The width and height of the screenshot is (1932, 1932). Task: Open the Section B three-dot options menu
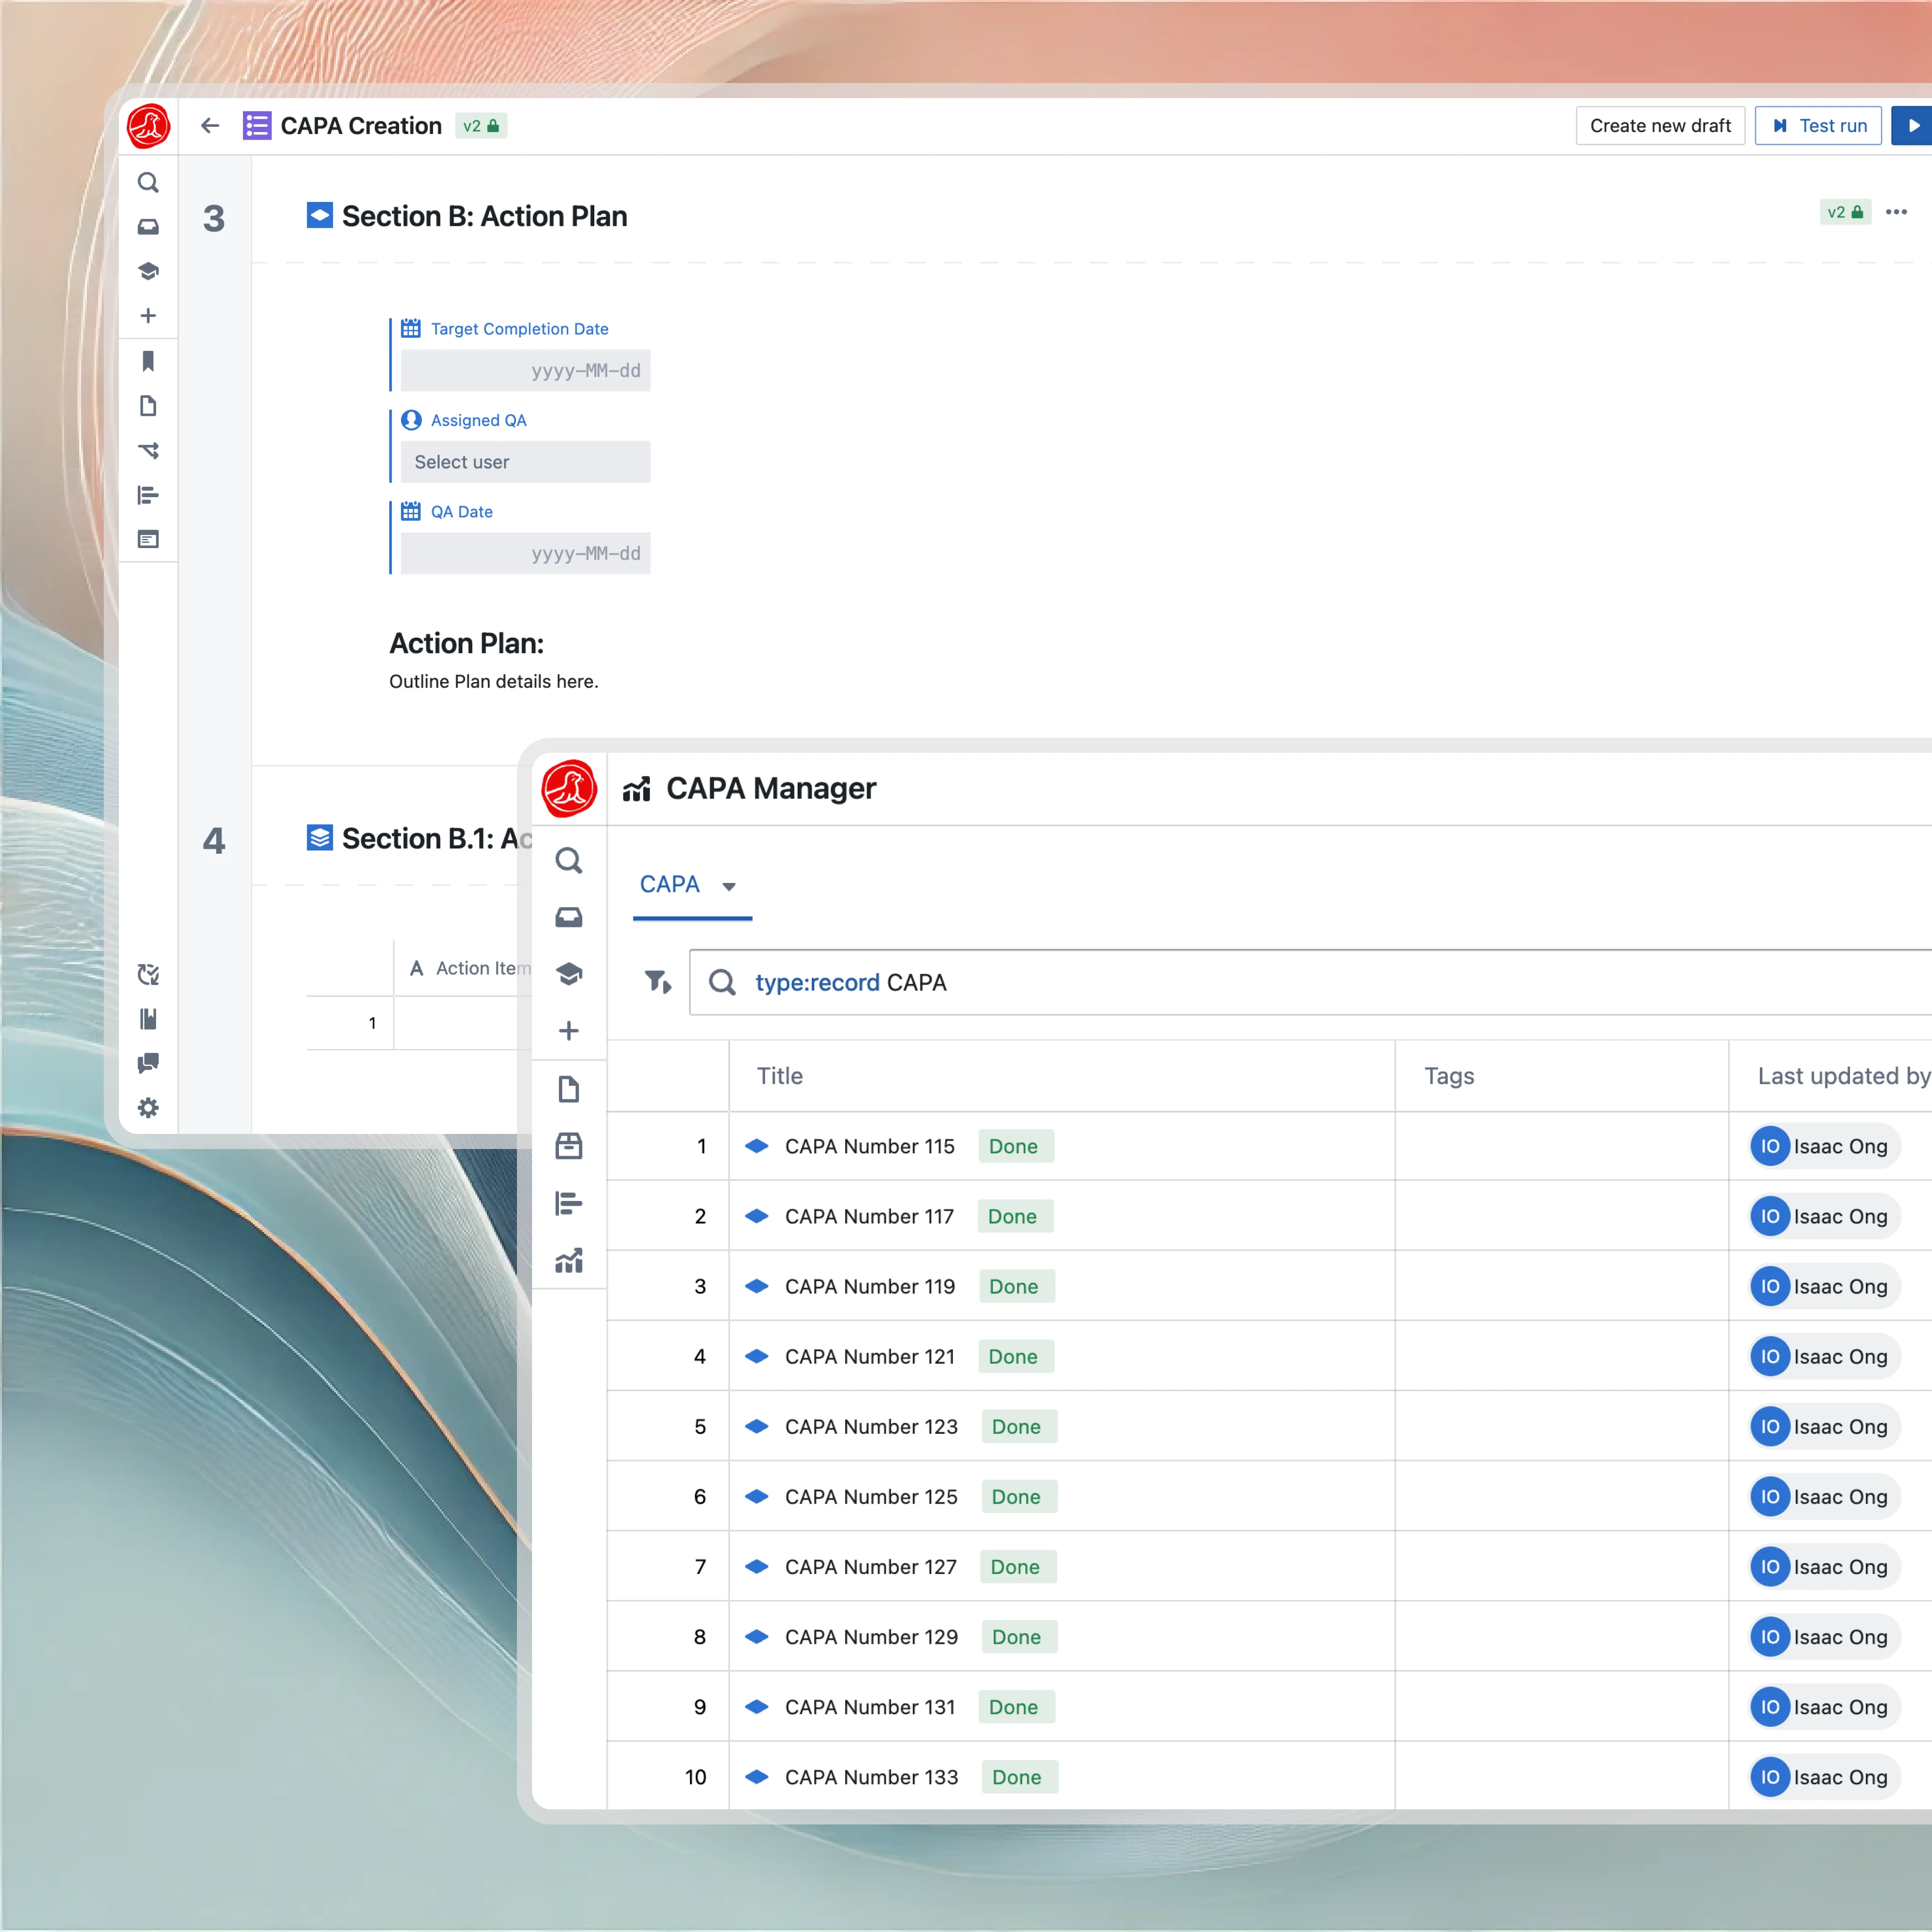pyautogui.click(x=1896, y=212)
